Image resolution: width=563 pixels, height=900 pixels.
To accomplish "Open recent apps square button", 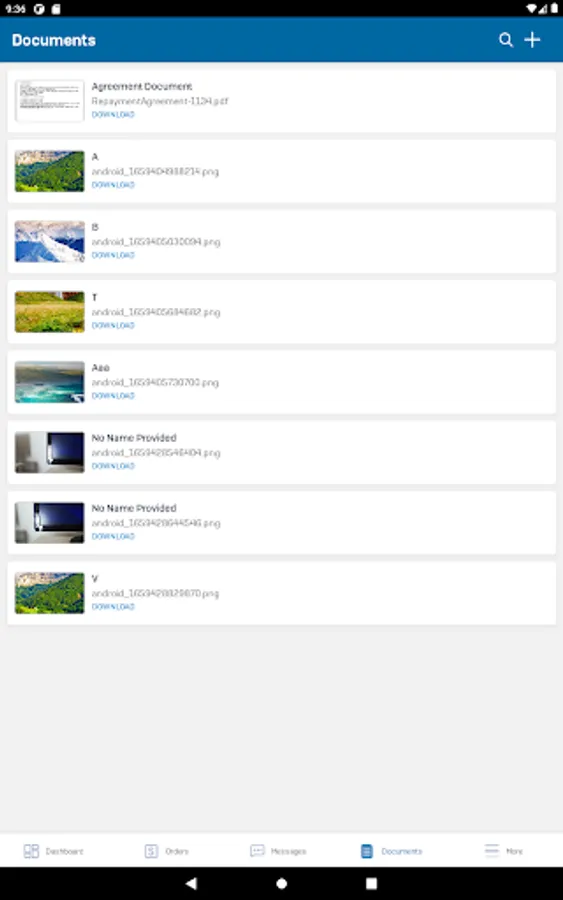I will pyautogui.click(x=371, y=883).
